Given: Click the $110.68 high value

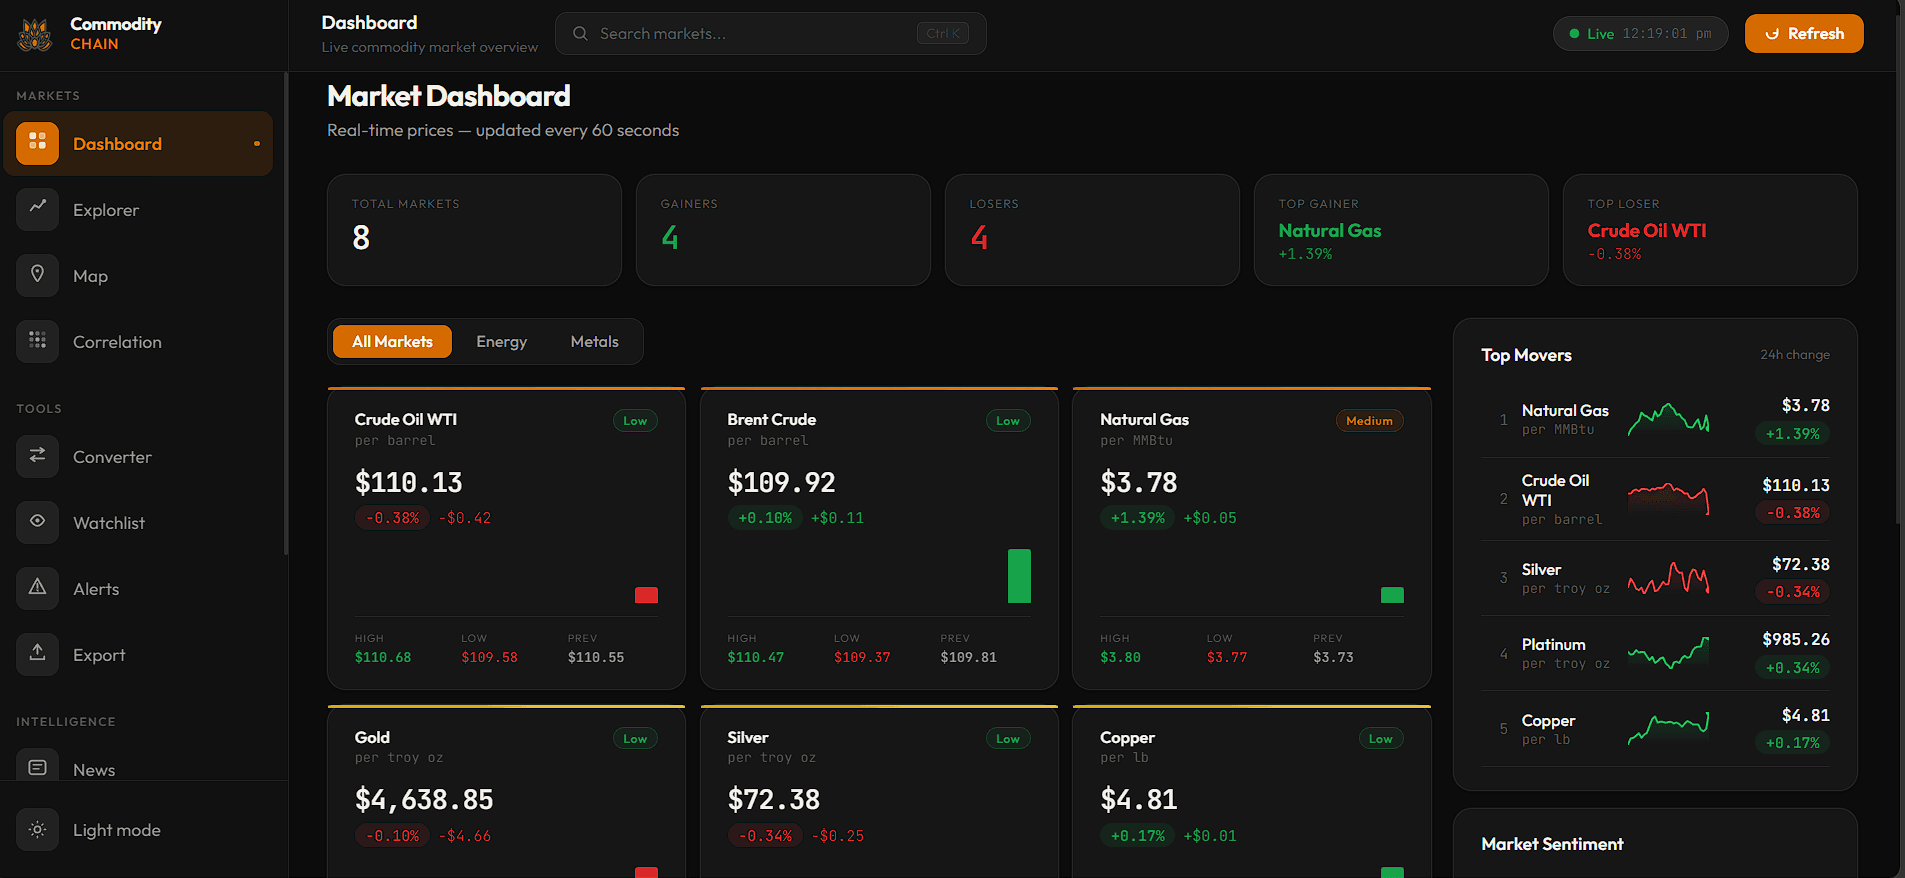Looking at the screenshot, I should (383, 657).
